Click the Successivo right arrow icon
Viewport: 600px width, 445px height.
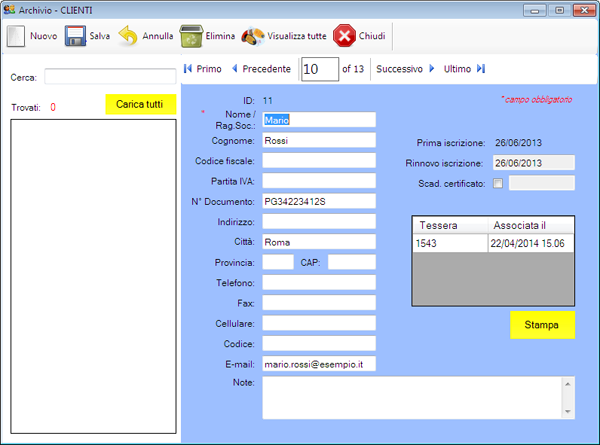point(432,68)
